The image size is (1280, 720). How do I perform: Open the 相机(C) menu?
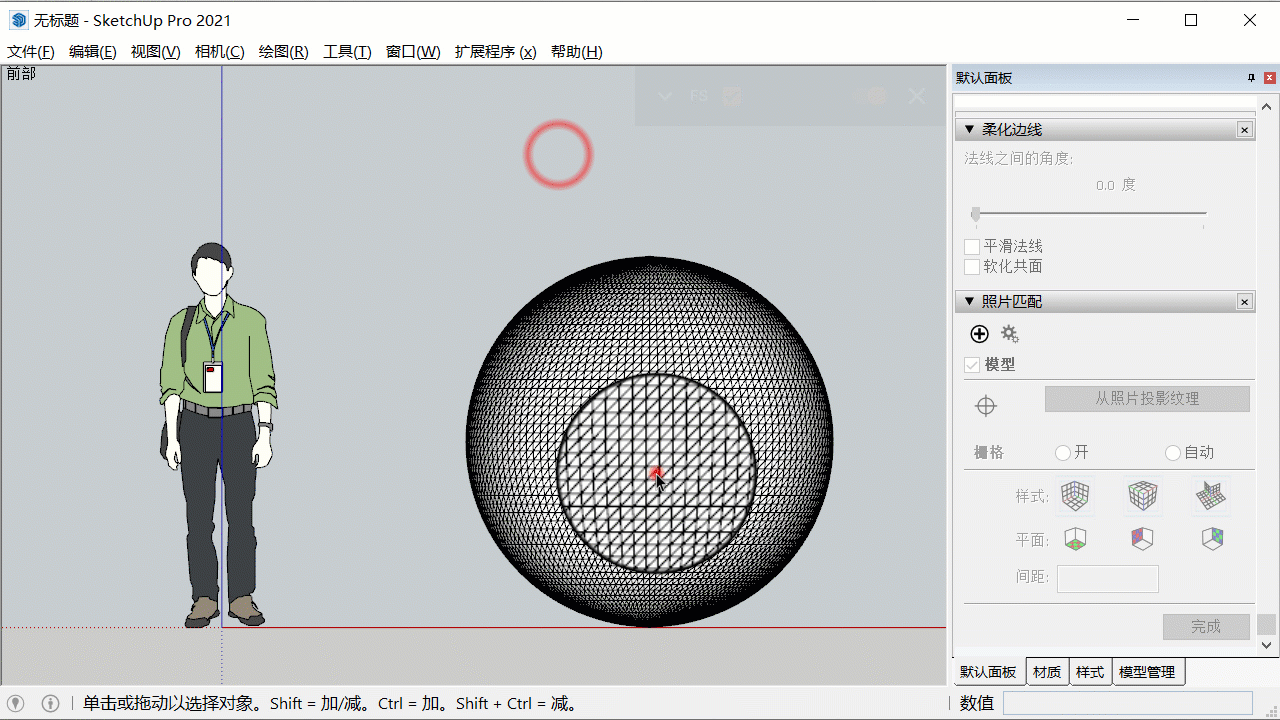coord(220,52)
